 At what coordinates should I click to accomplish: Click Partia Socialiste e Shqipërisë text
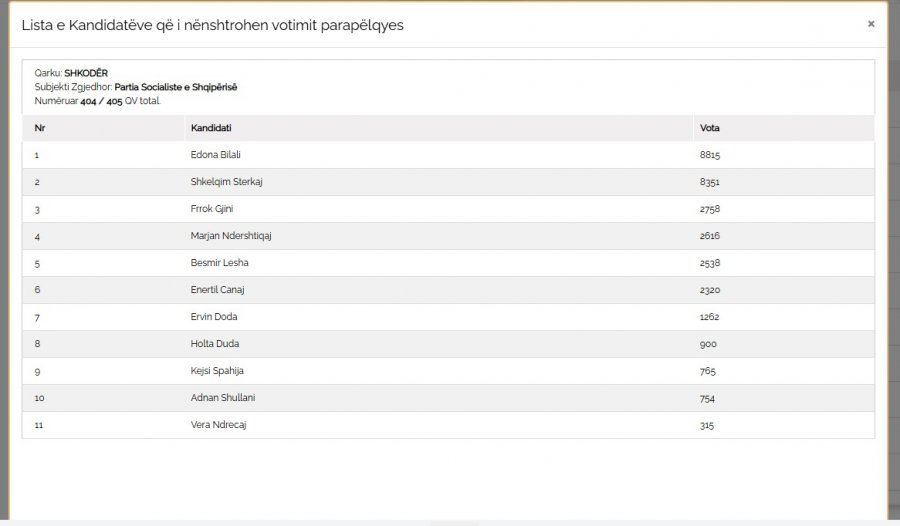point(176,87)
